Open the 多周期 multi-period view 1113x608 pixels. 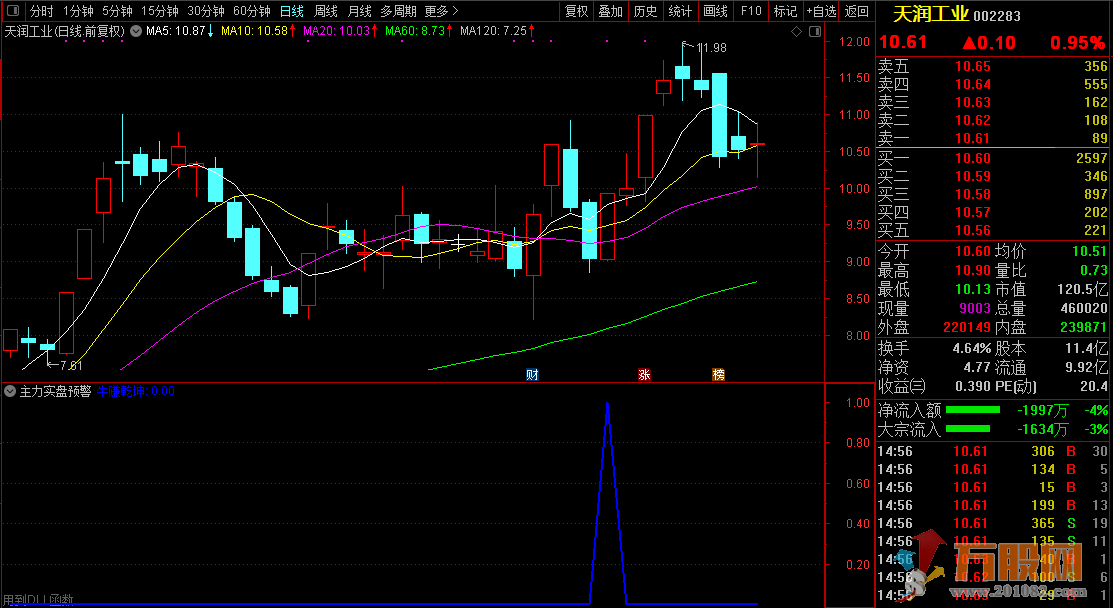click(398, 11)
